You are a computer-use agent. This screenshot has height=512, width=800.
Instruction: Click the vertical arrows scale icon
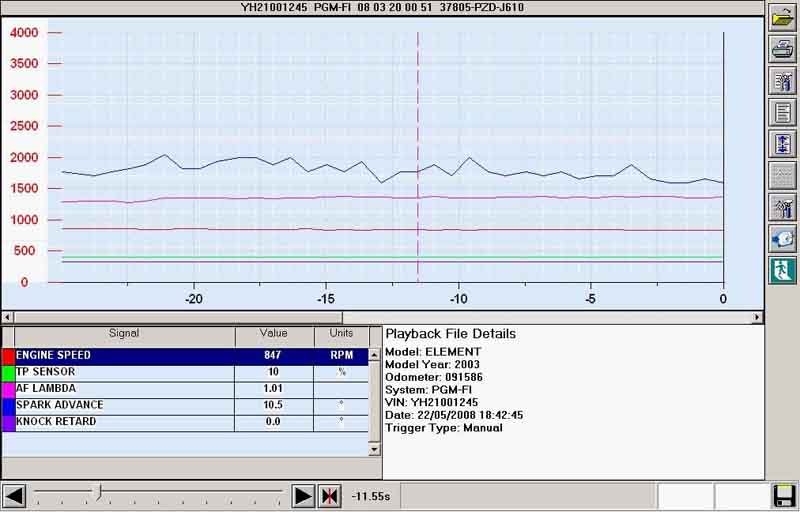782,144
